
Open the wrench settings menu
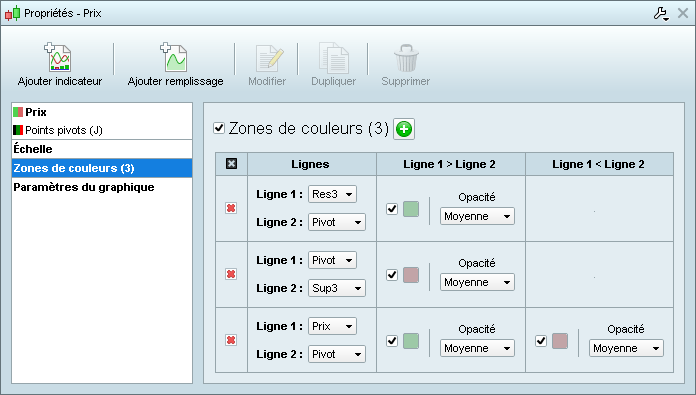coord(661,14)
